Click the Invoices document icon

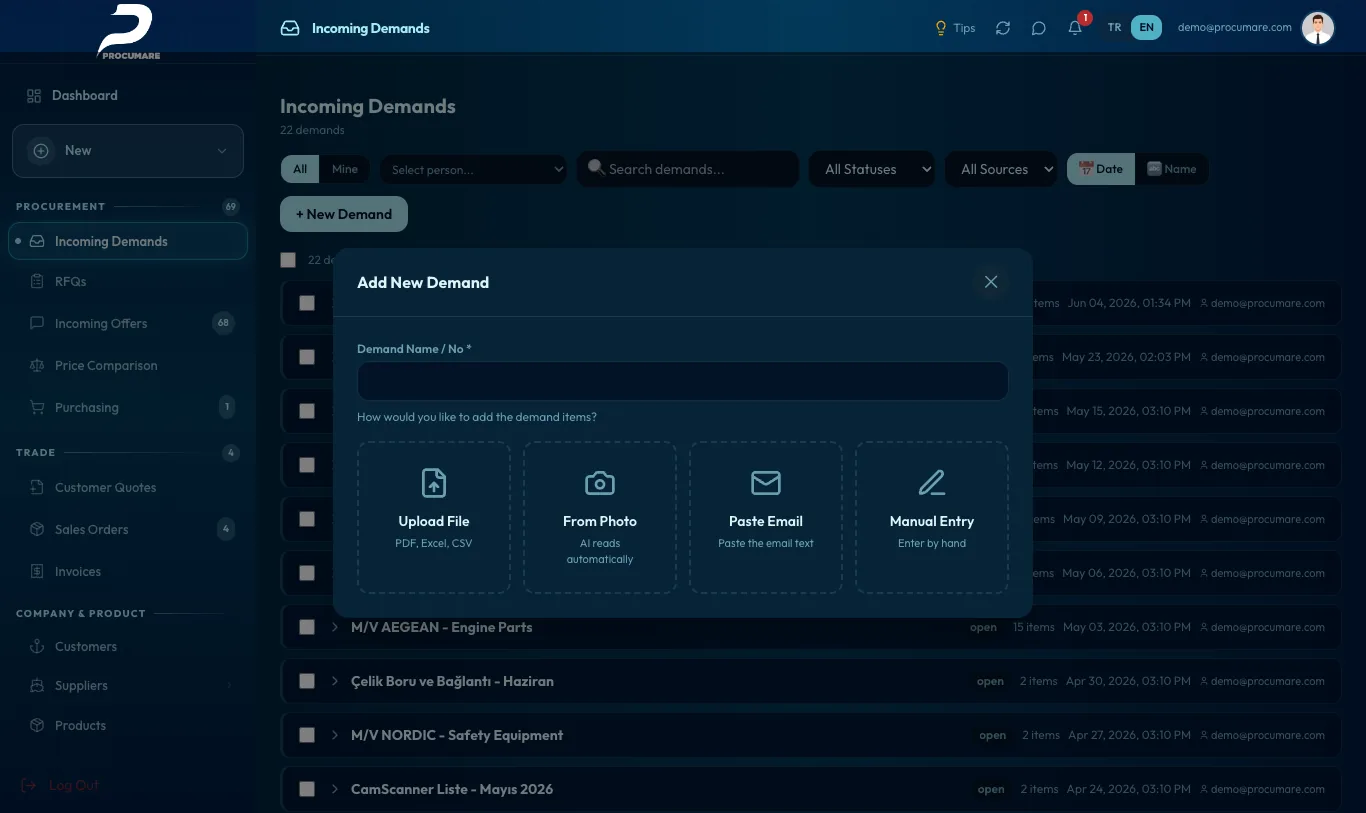click(37, 571)
